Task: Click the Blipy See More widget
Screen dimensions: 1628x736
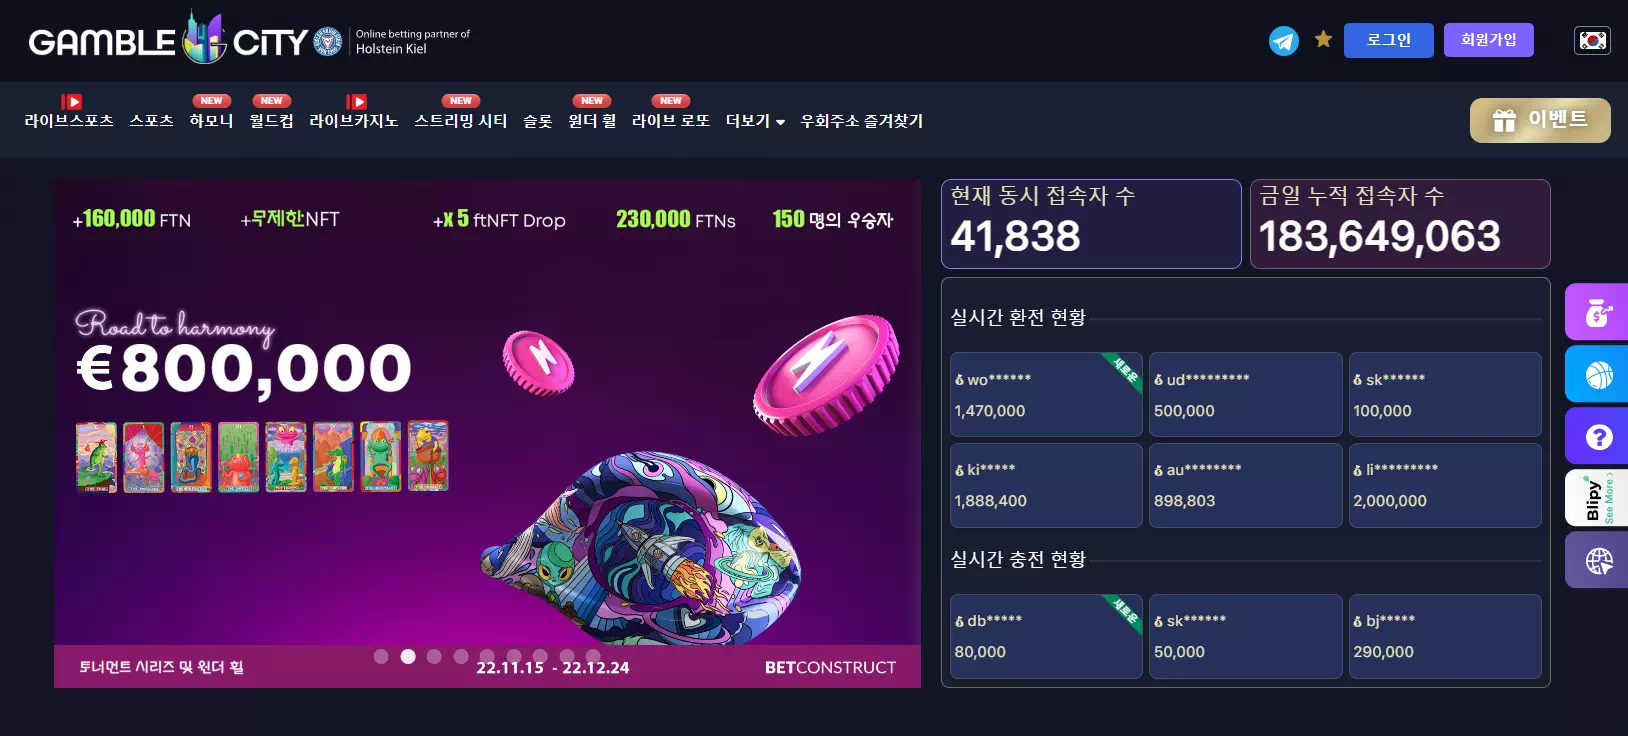Action: pyautogui.click(x=1597, y=498)
